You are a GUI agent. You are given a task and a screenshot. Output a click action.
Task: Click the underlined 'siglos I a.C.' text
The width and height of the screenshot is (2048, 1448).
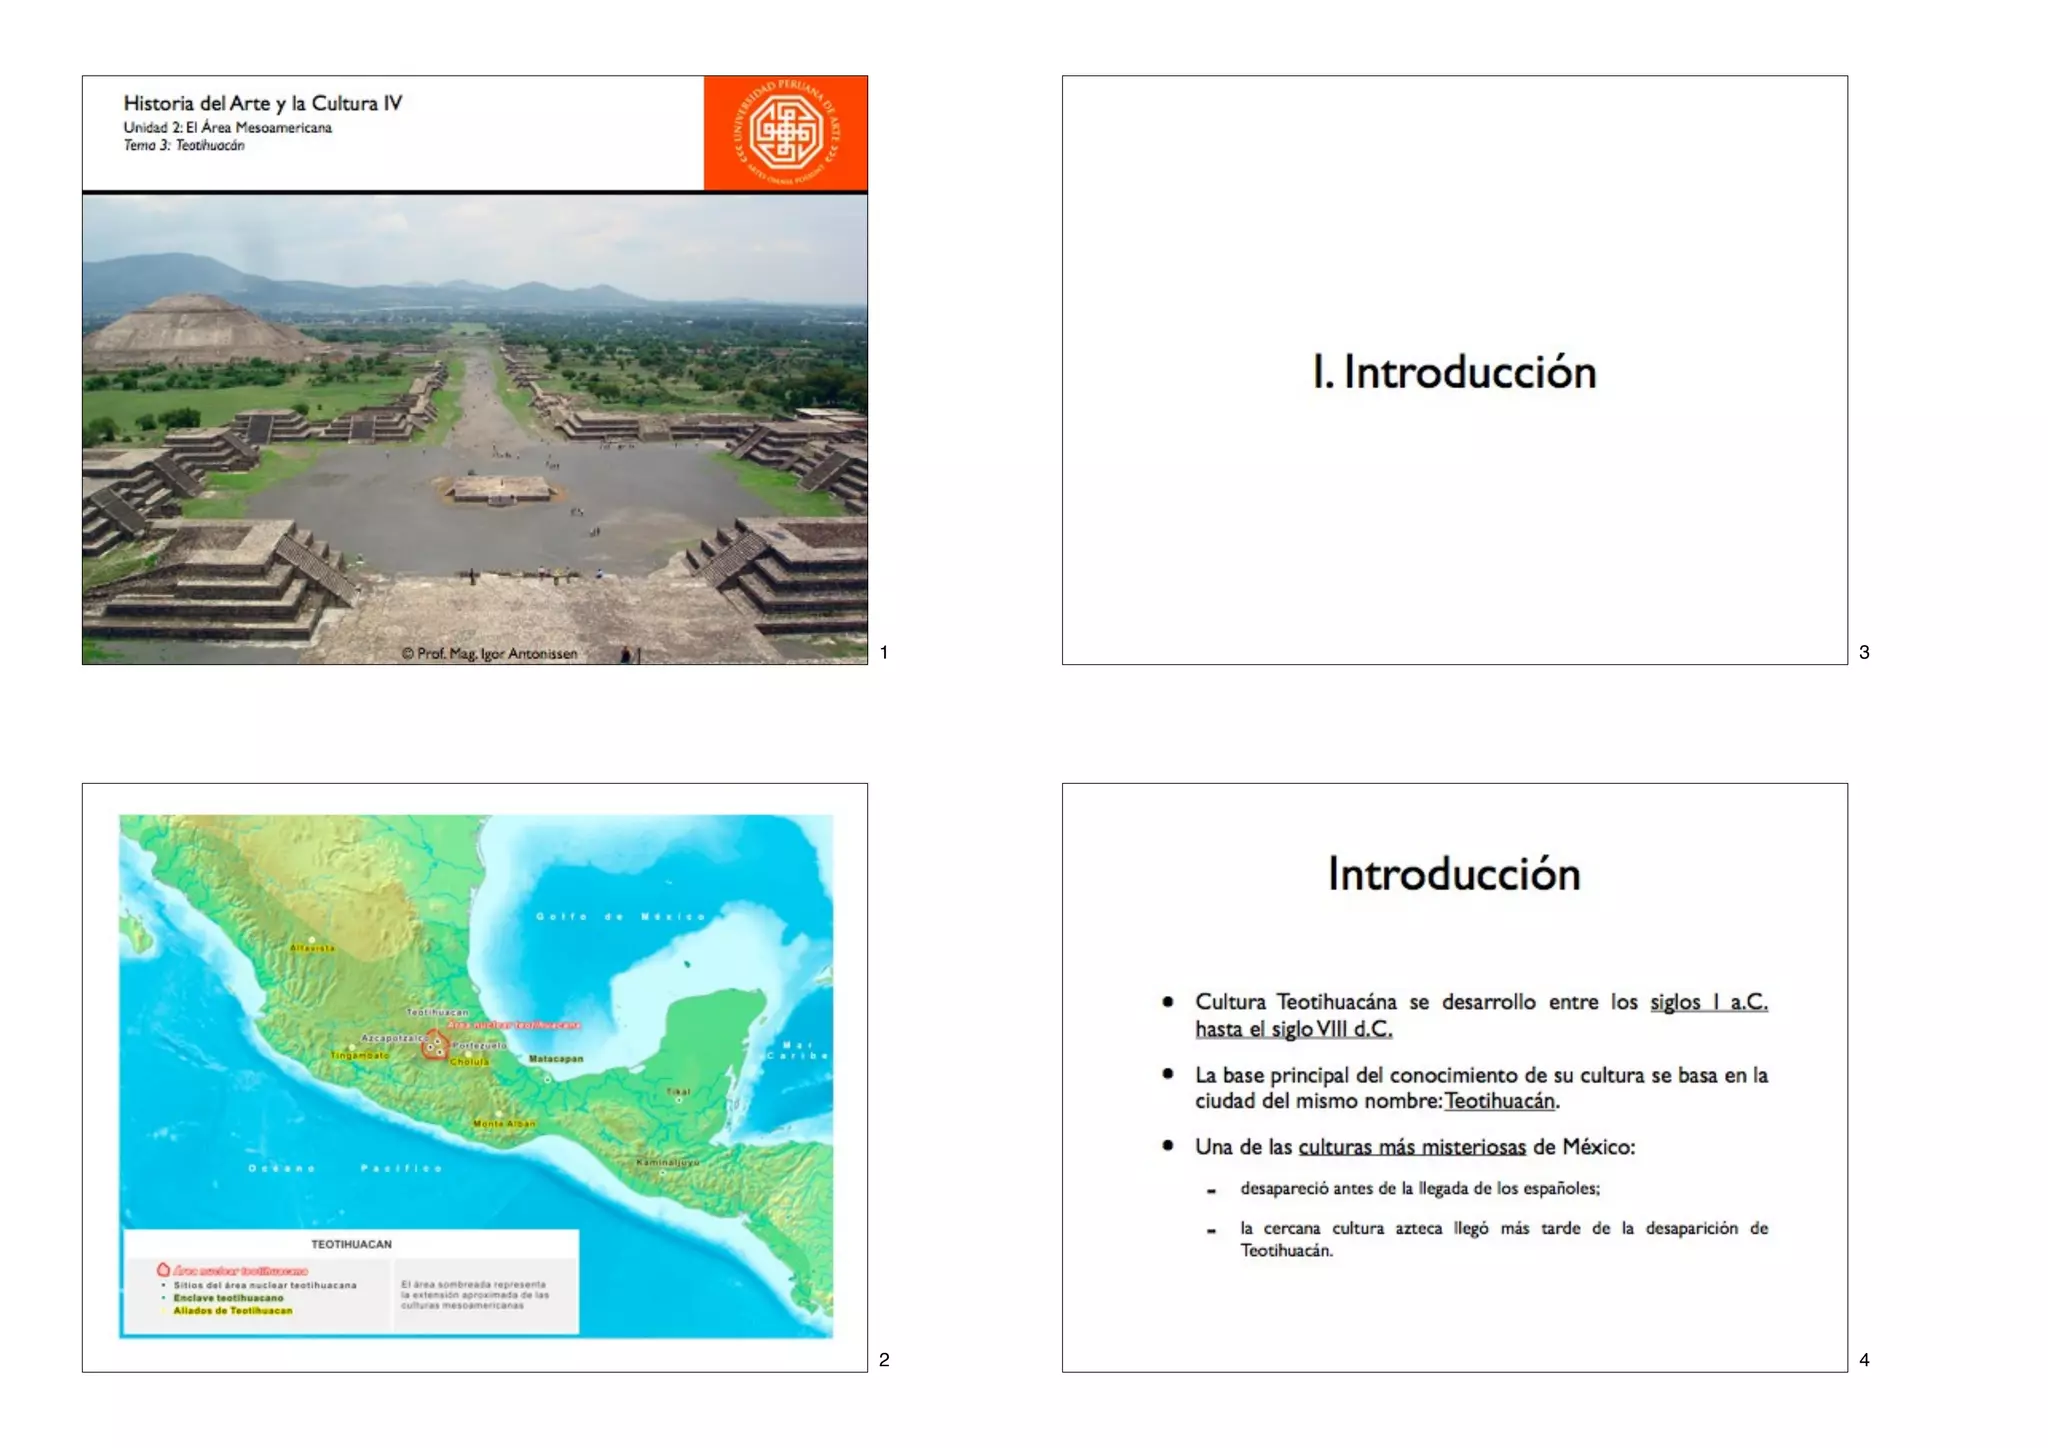point(1708,1001)
